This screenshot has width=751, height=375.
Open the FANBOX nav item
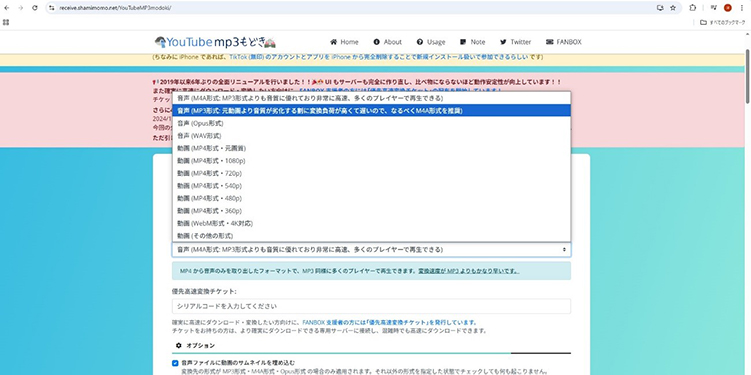point(564,42)
